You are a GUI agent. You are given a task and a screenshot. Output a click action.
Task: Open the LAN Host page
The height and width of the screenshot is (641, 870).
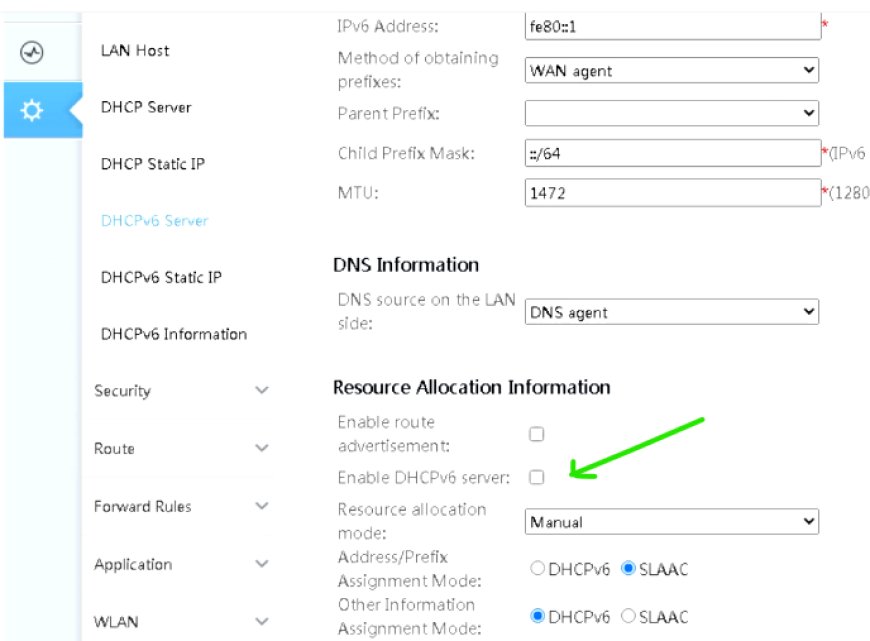(135, 51)
